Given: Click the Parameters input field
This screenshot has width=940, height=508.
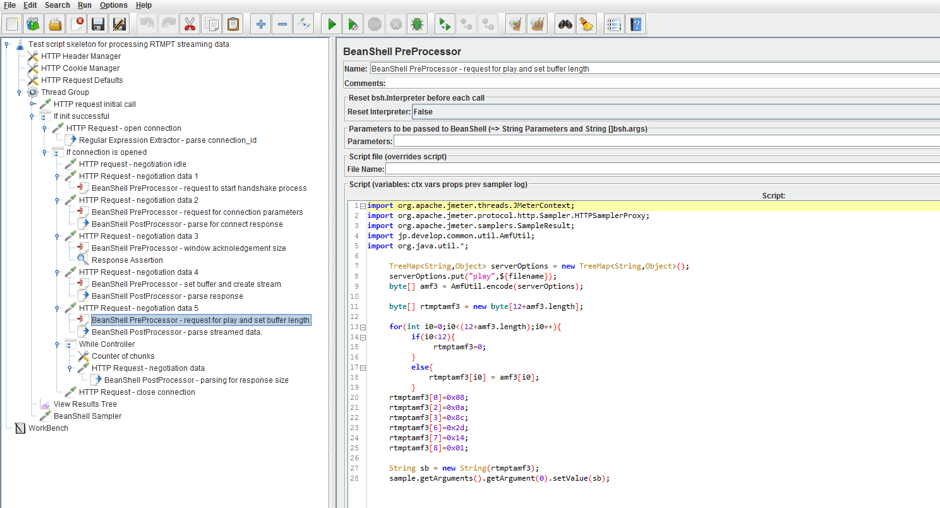Looking at the screenshot, I should 666,142.
